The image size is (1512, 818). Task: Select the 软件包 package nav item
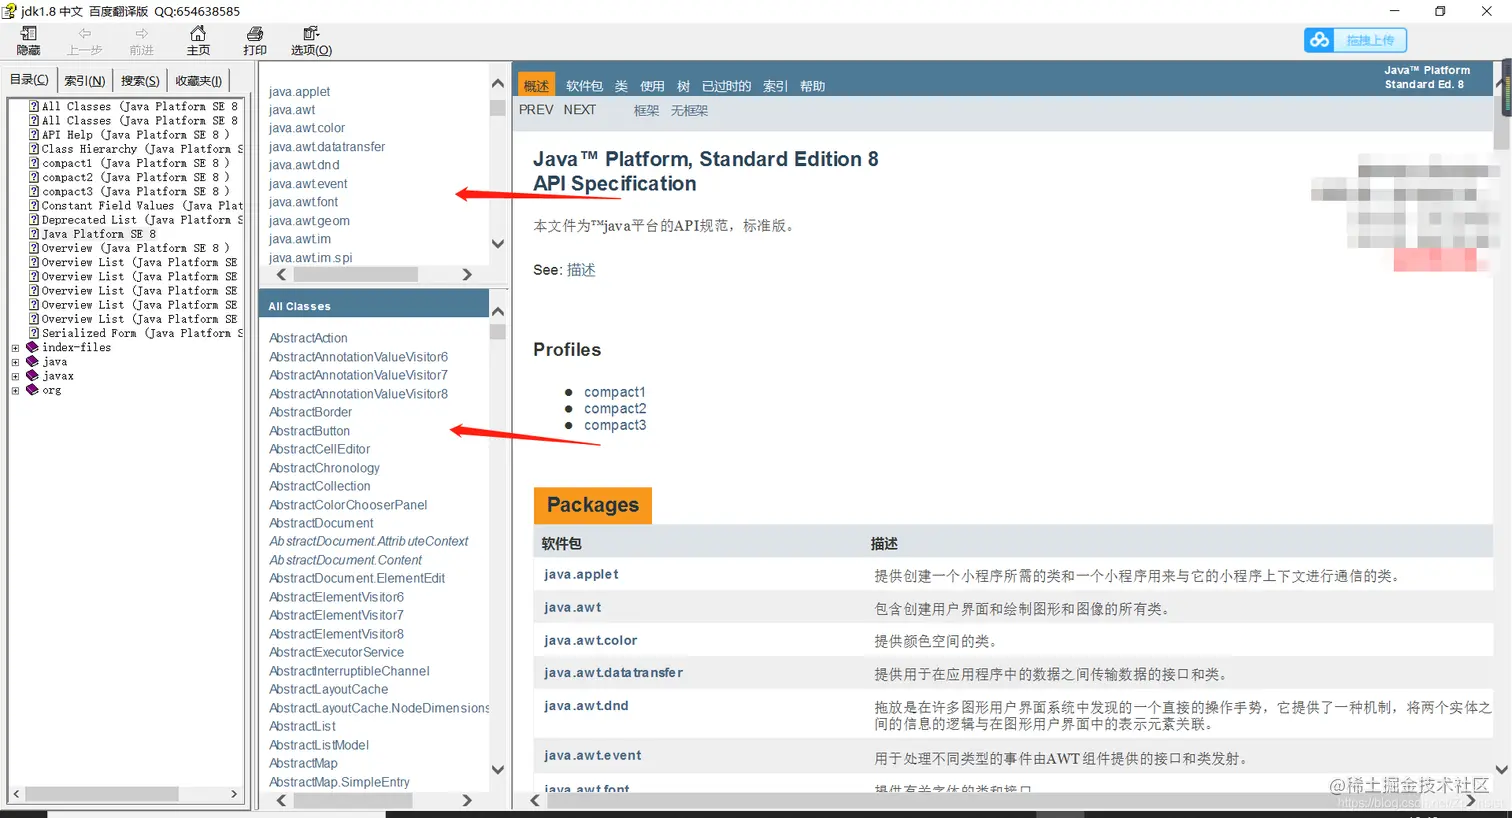[x=584, y=86]
